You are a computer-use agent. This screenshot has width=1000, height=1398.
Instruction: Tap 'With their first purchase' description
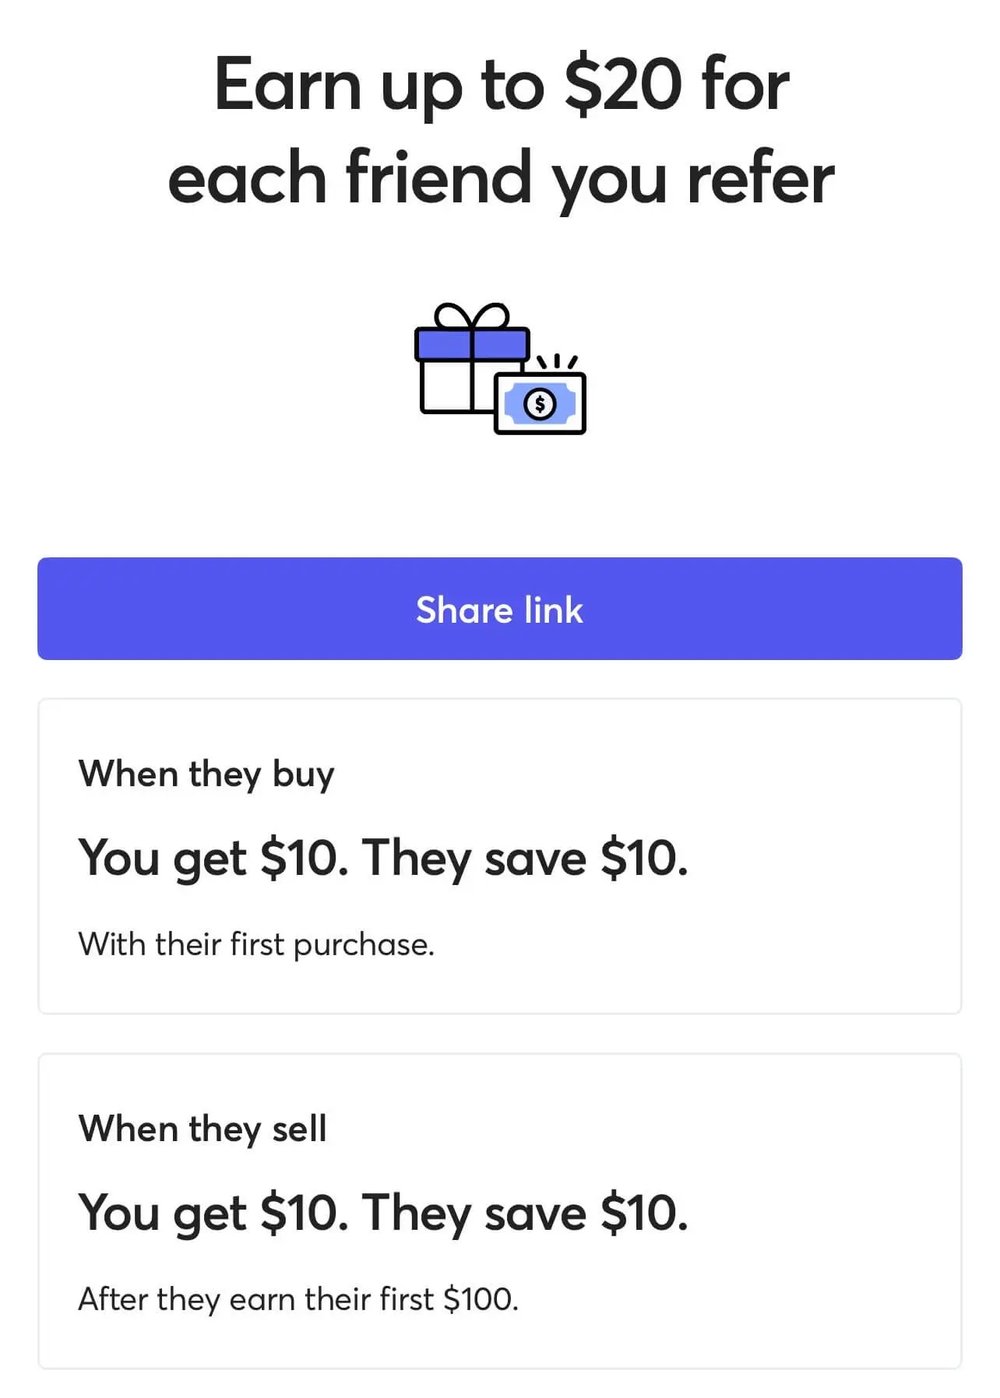[256, 944]
